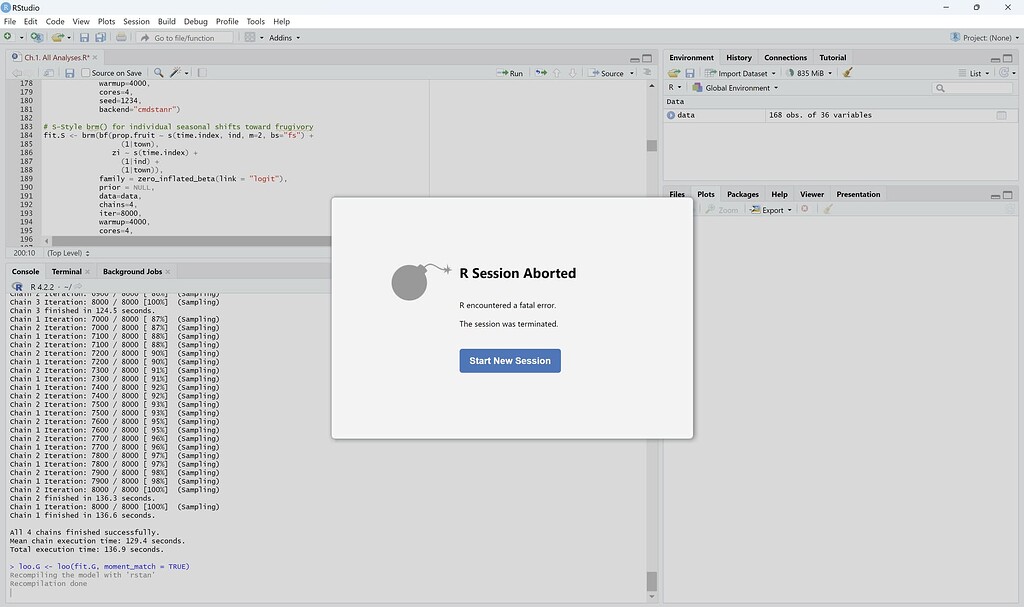Image resolution: width=1024 pixels, height=607 pixels.
Task: Open the New File icon in the toolbar
Action: (x=9, y=37)
